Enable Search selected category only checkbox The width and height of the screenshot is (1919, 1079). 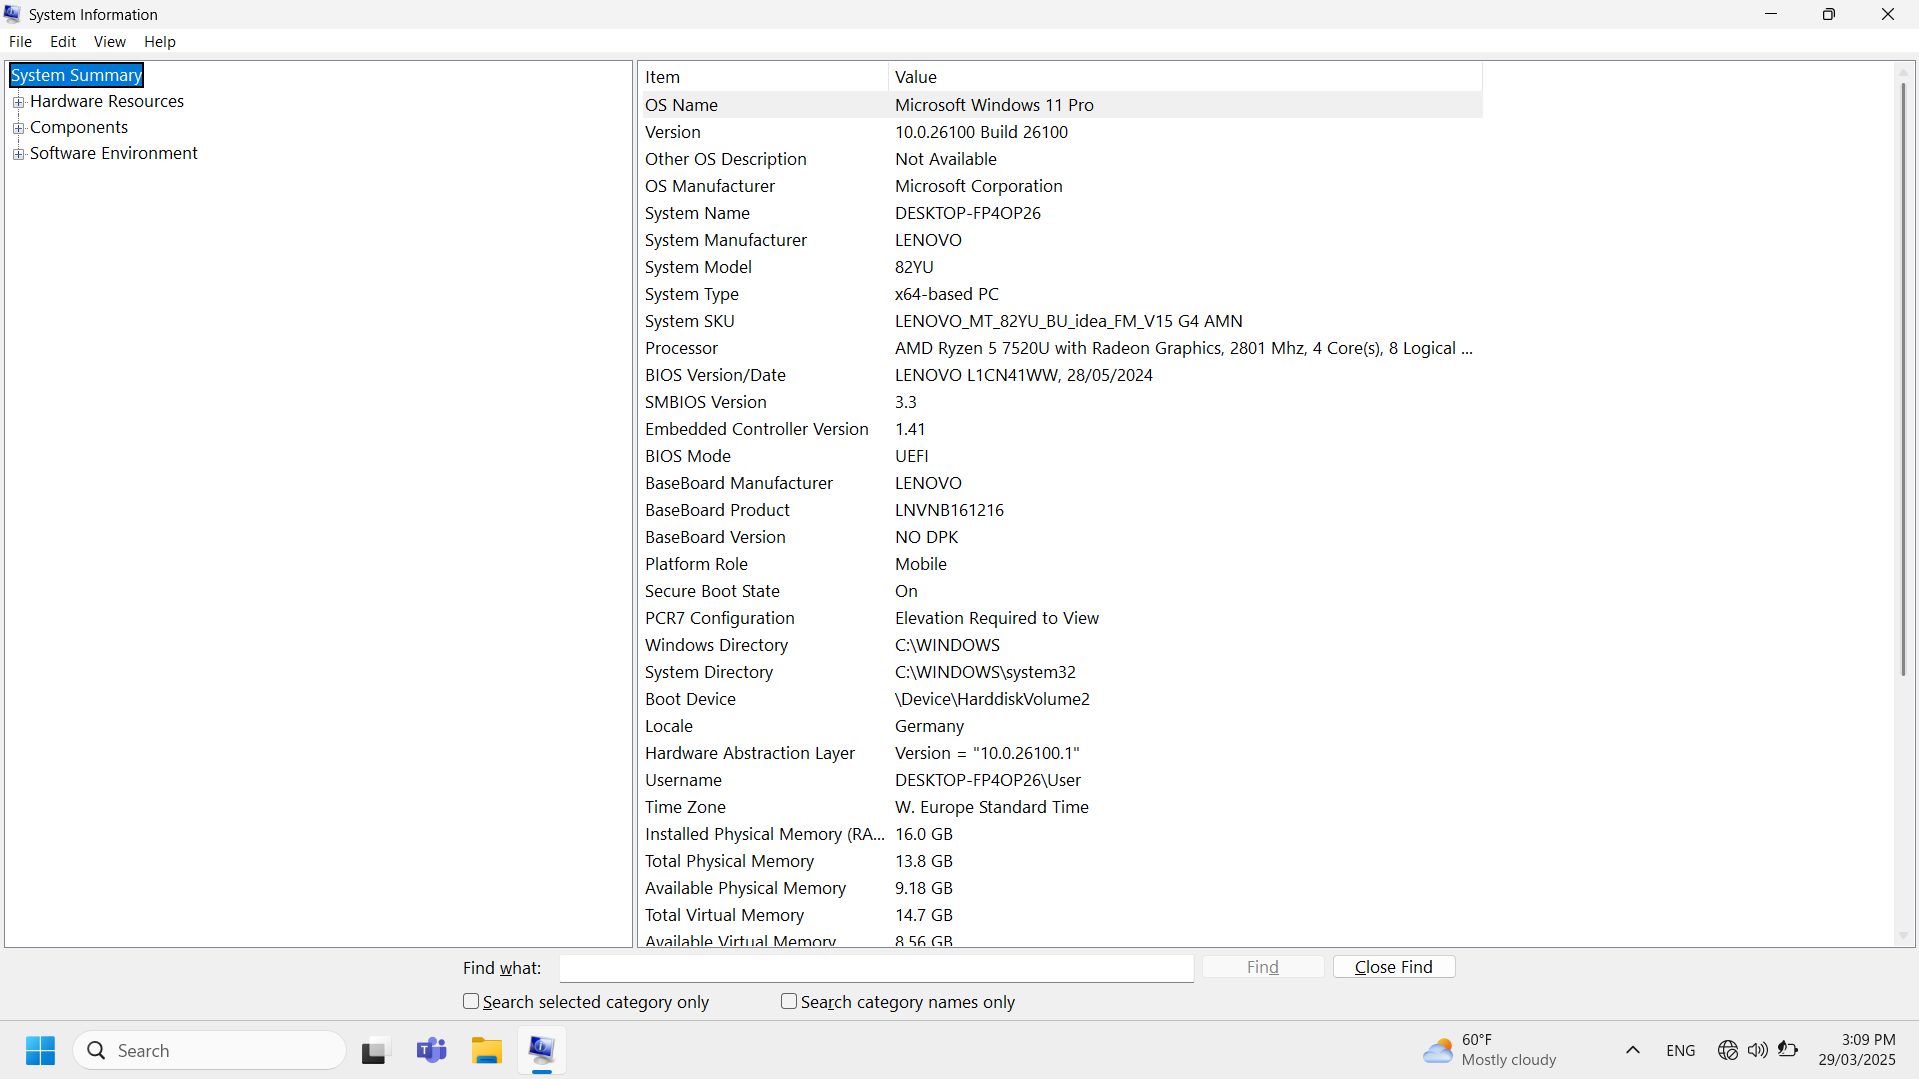(x=471, y=1001)
